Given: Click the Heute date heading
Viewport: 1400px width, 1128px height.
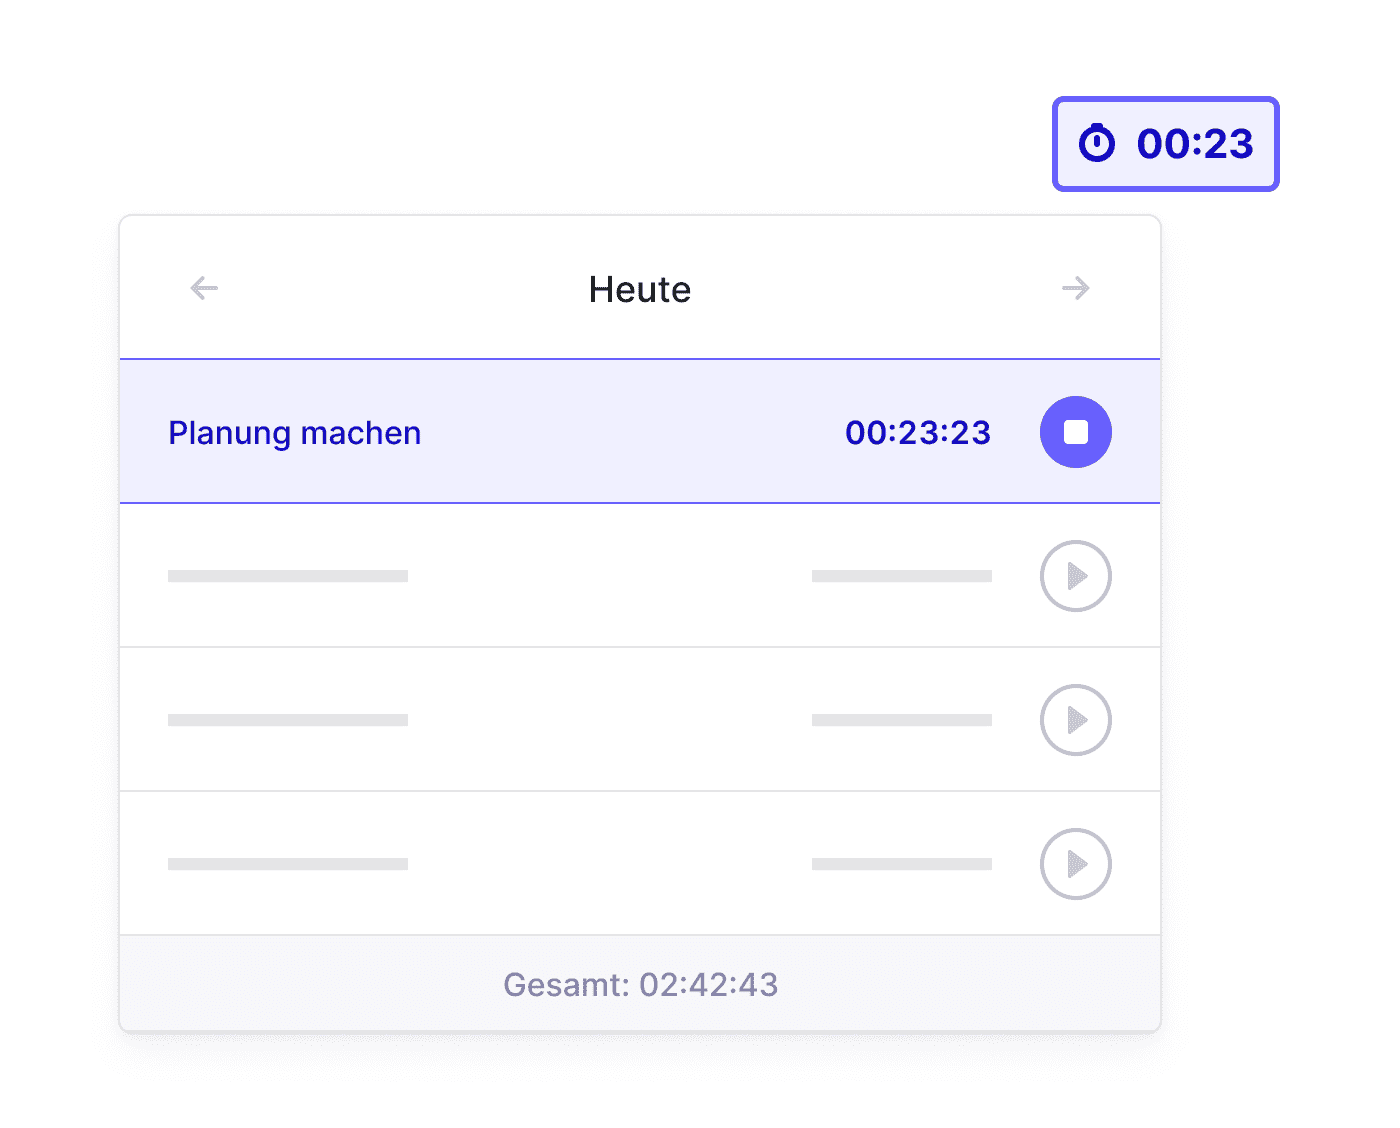Looking at the screenshot, I should pos(640,290).
